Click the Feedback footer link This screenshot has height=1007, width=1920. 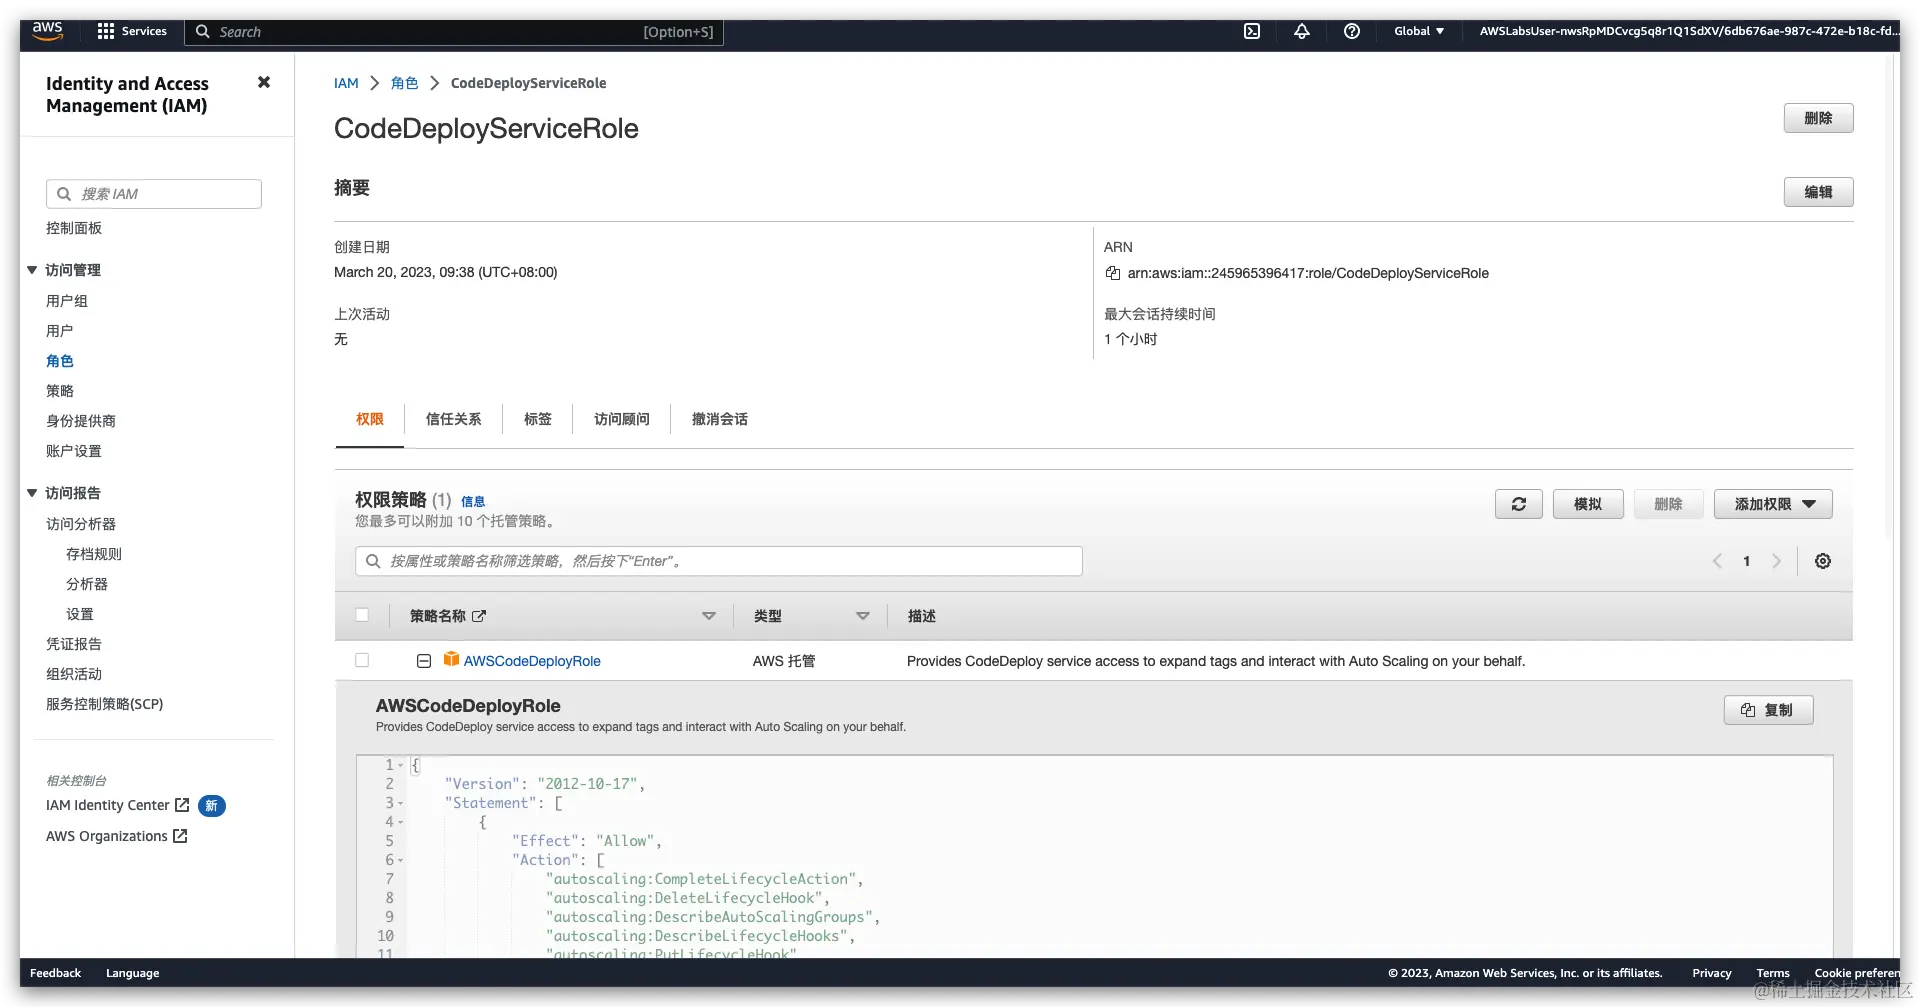click(x=55, y=973)
